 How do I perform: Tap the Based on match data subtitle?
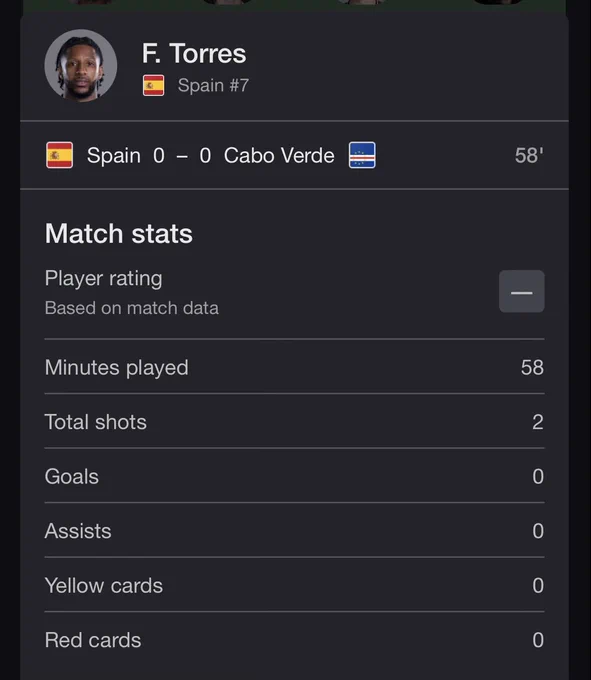[x=132, y=308]
